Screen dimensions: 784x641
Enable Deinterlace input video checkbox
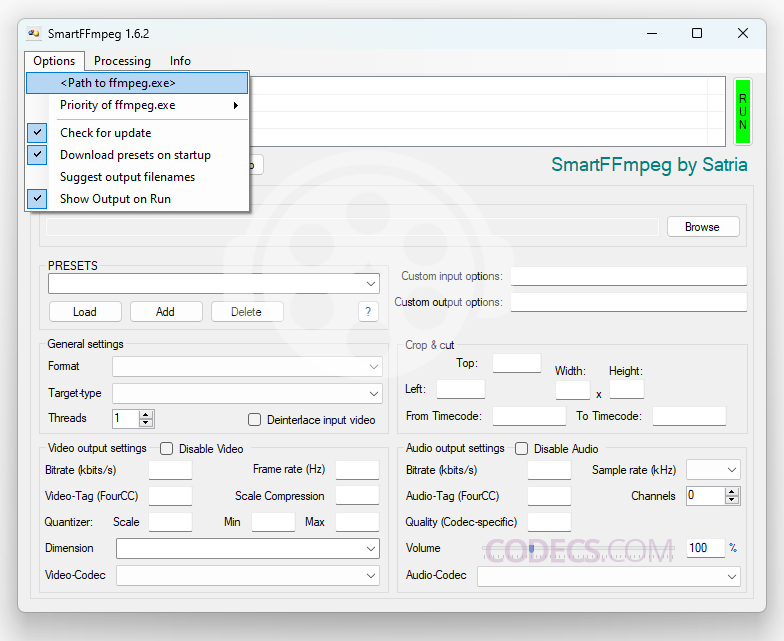coord(254,420)
